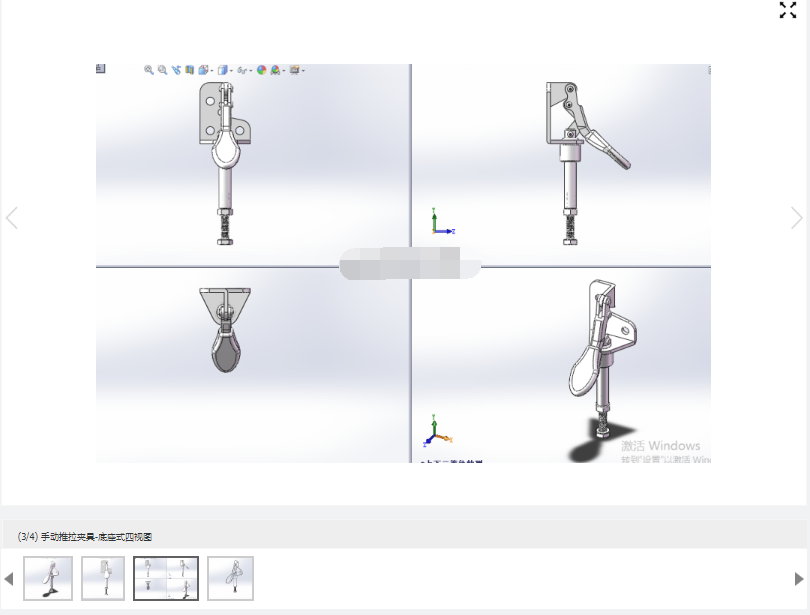Image resolution: width=810 pixels, height=615 pixels.
Task: Click the Zoom to Area magnifier icon
Action: (x=163, y=70)
